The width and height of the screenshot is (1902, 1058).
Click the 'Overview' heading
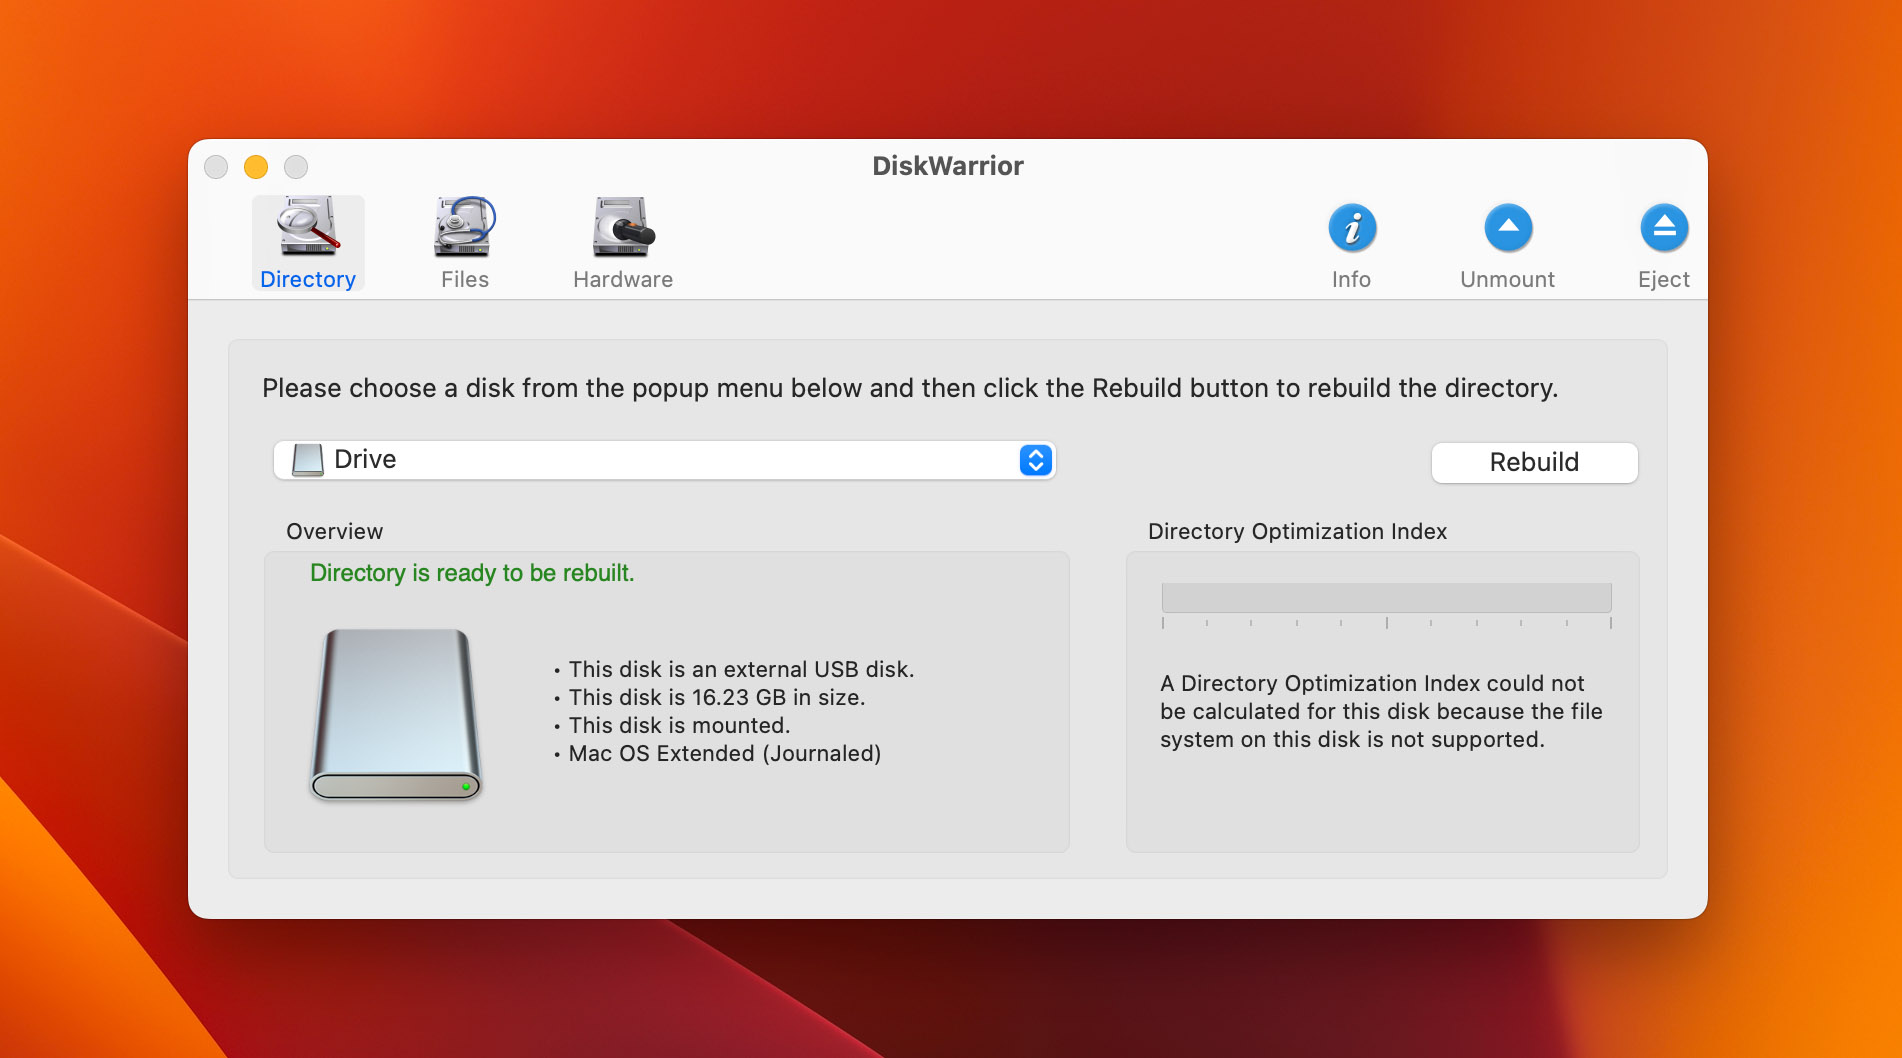click(x=335, y=531)
